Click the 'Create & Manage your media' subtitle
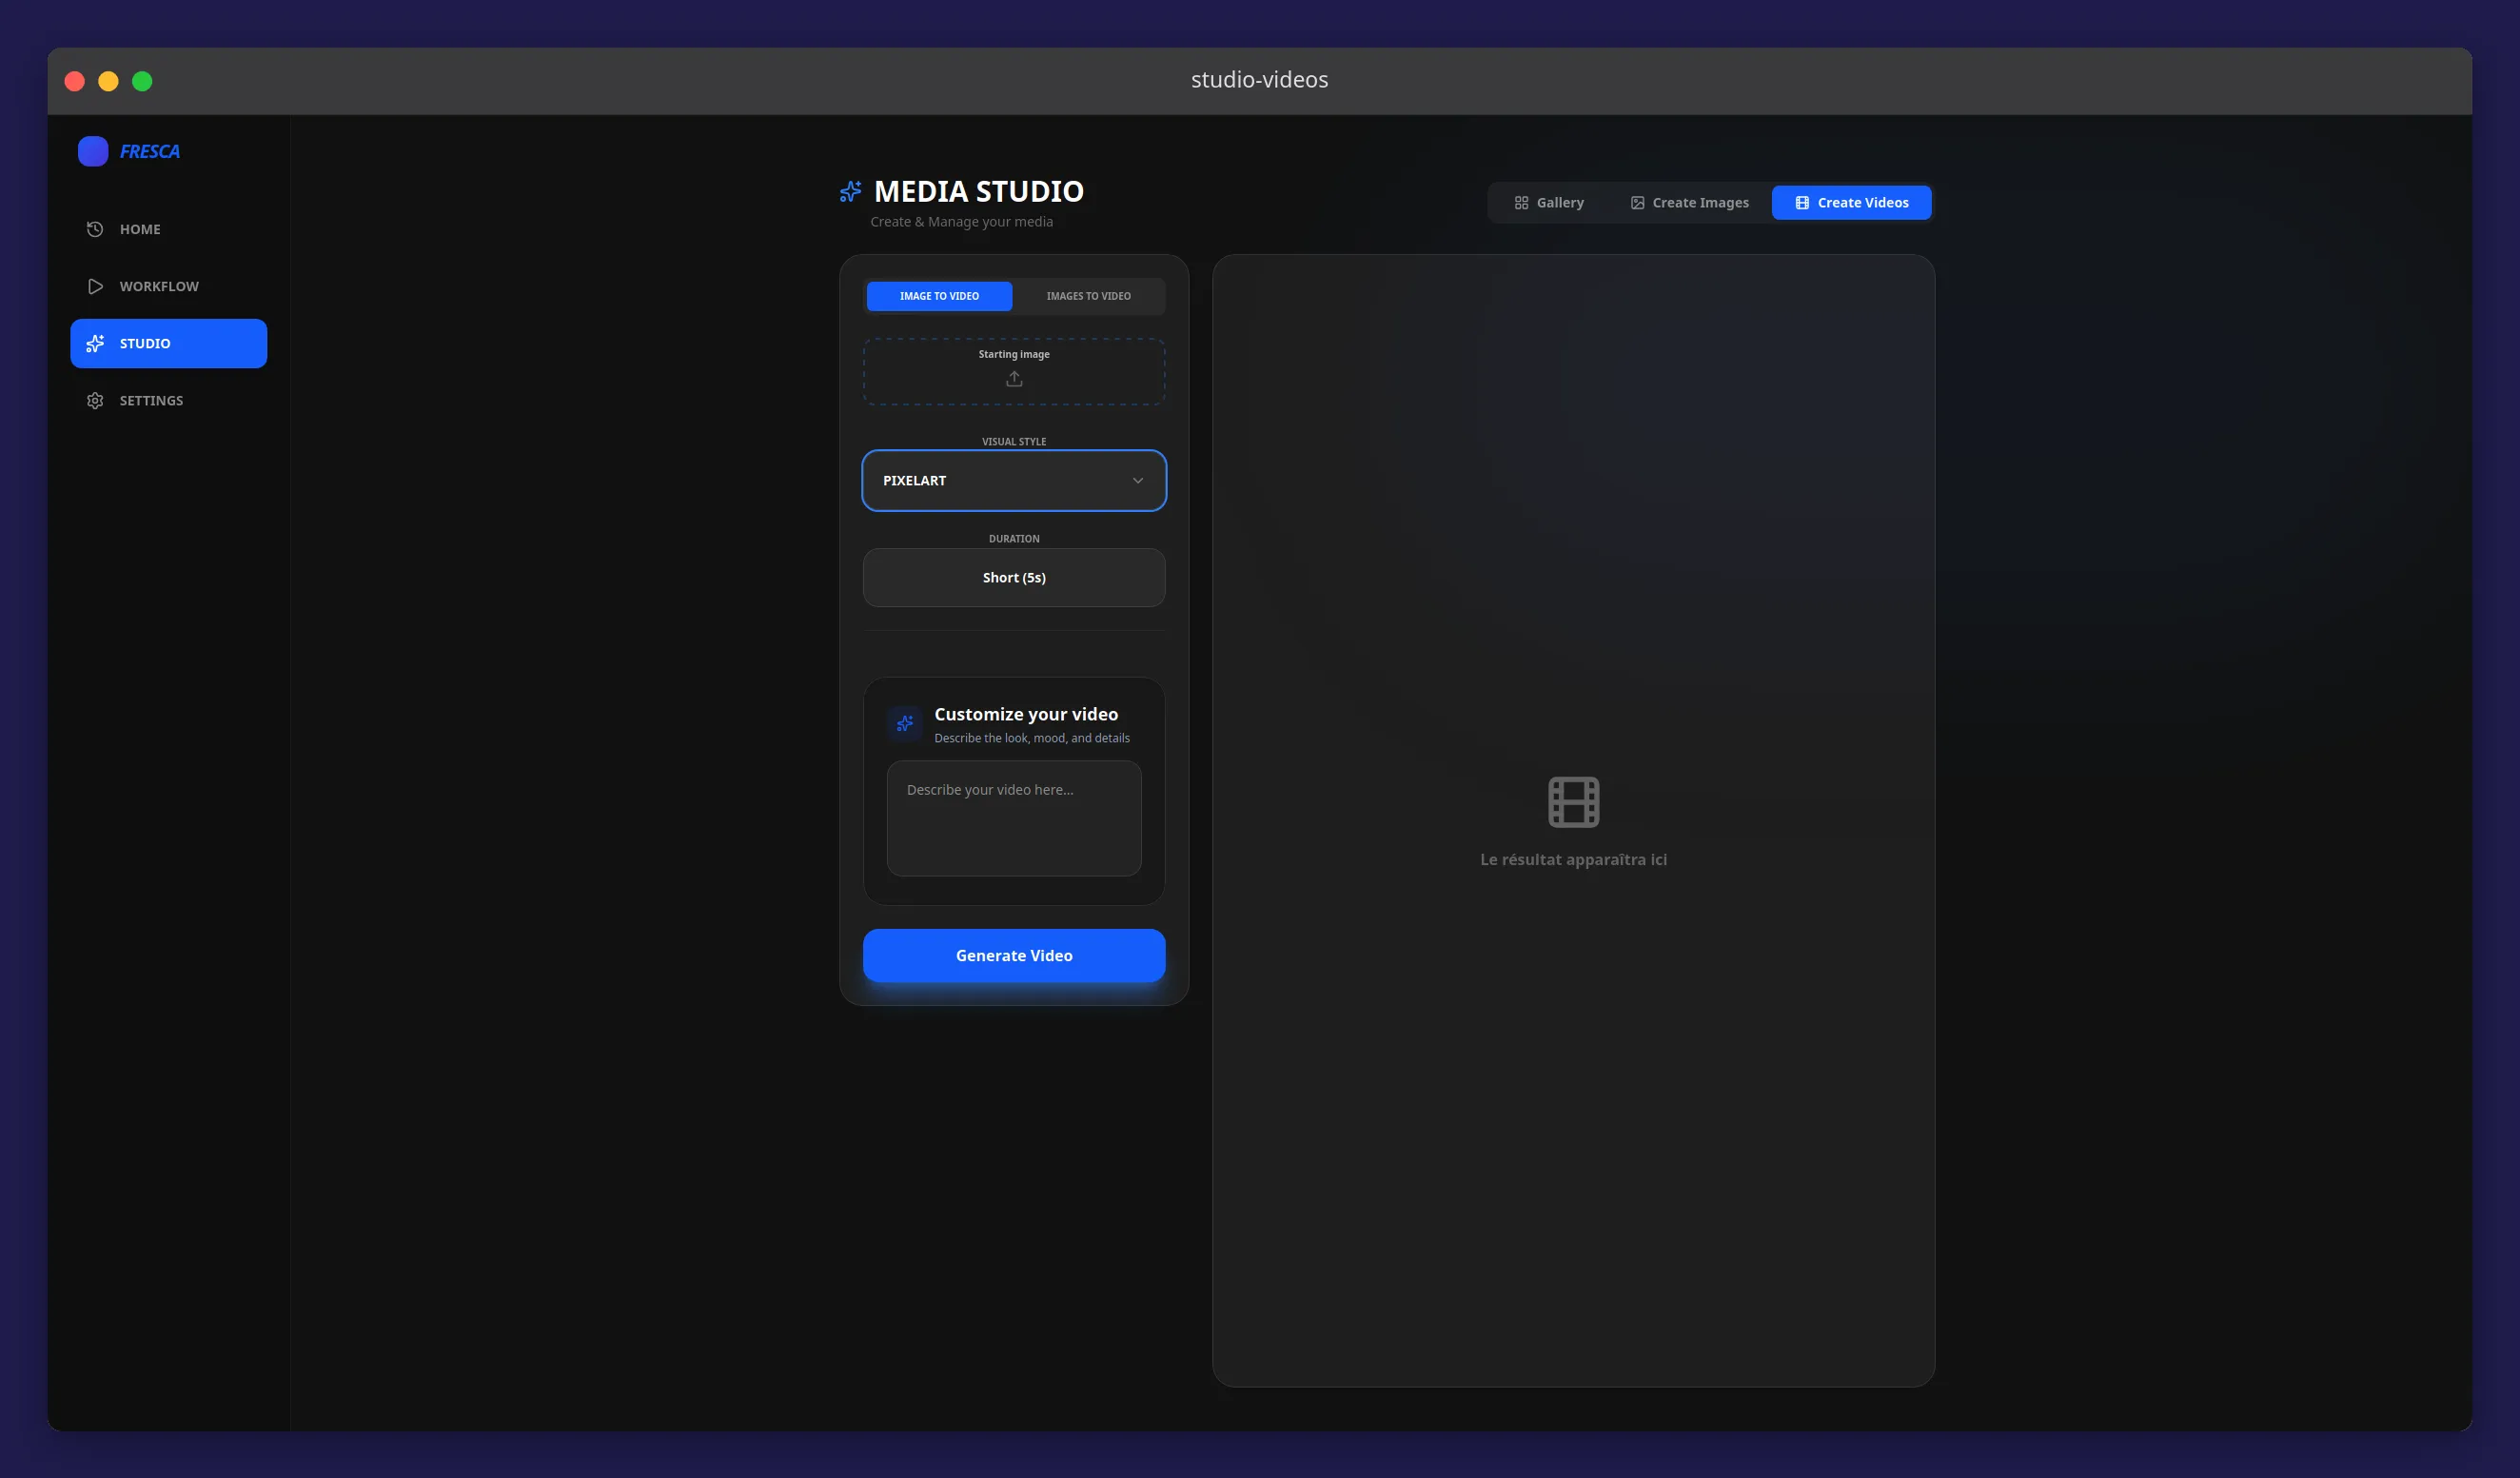The image size is (2520, 1478). pos(961,222)
